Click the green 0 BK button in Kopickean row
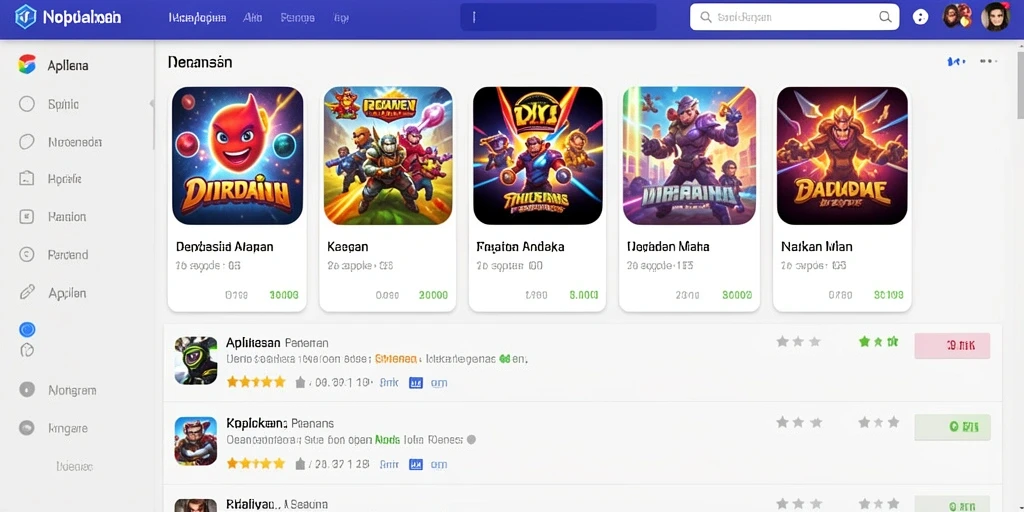This screenshot has width=1024, height=512. click(952, 427)
